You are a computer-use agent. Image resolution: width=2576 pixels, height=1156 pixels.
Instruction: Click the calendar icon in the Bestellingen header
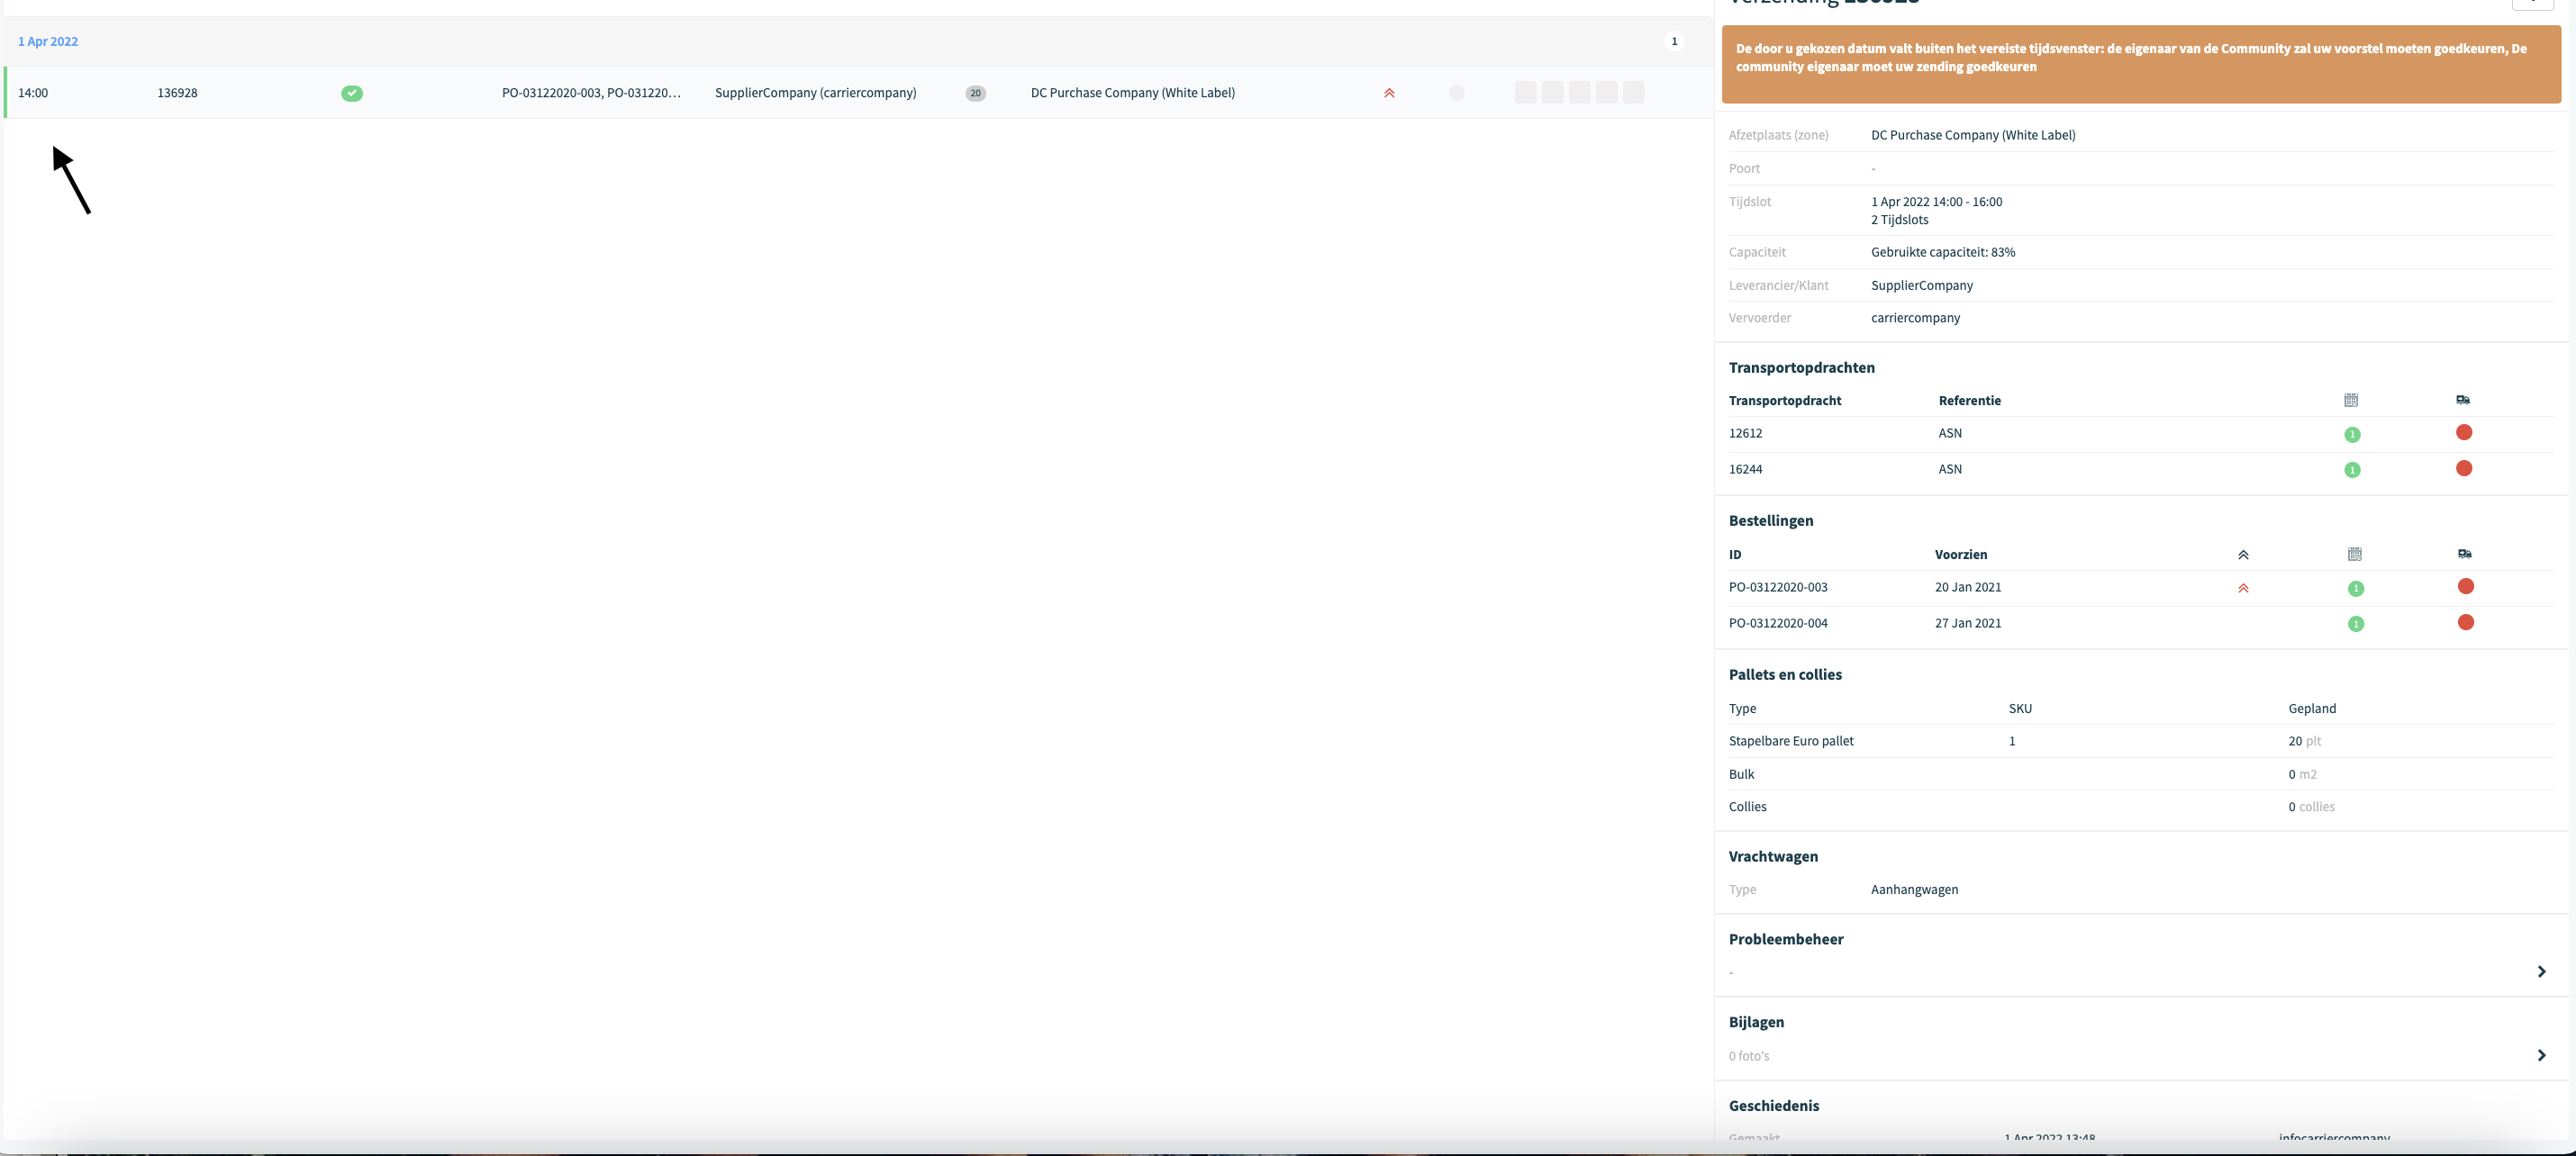point(2355,554)
